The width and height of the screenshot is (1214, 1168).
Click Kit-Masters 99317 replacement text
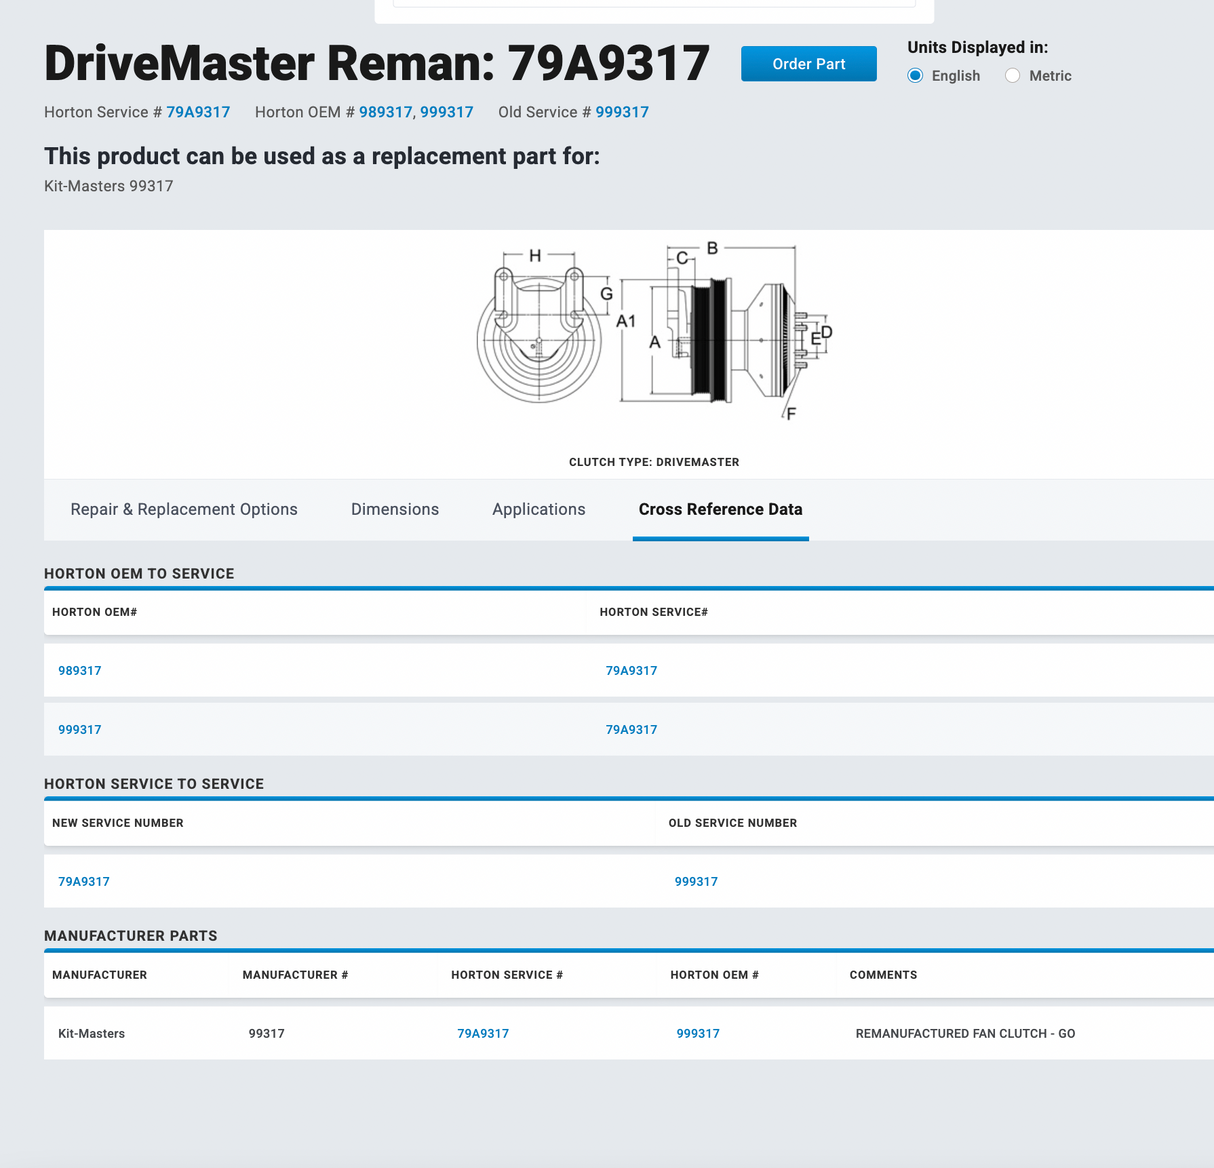[x=109, y=186]
